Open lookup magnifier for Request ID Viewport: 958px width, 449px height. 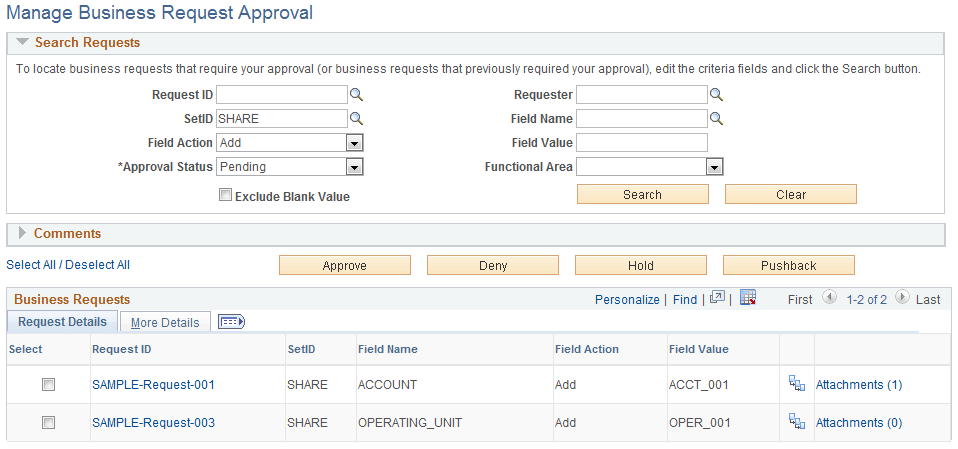pyautogui.click(x=356, y=95)
